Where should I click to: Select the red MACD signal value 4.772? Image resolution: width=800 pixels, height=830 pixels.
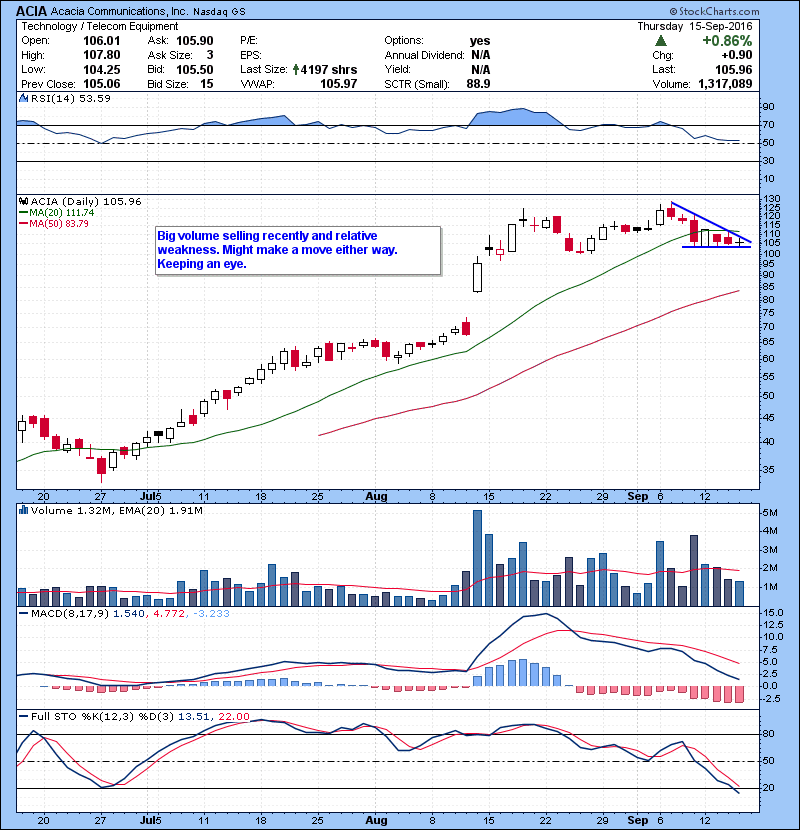(x=169, y=614)
